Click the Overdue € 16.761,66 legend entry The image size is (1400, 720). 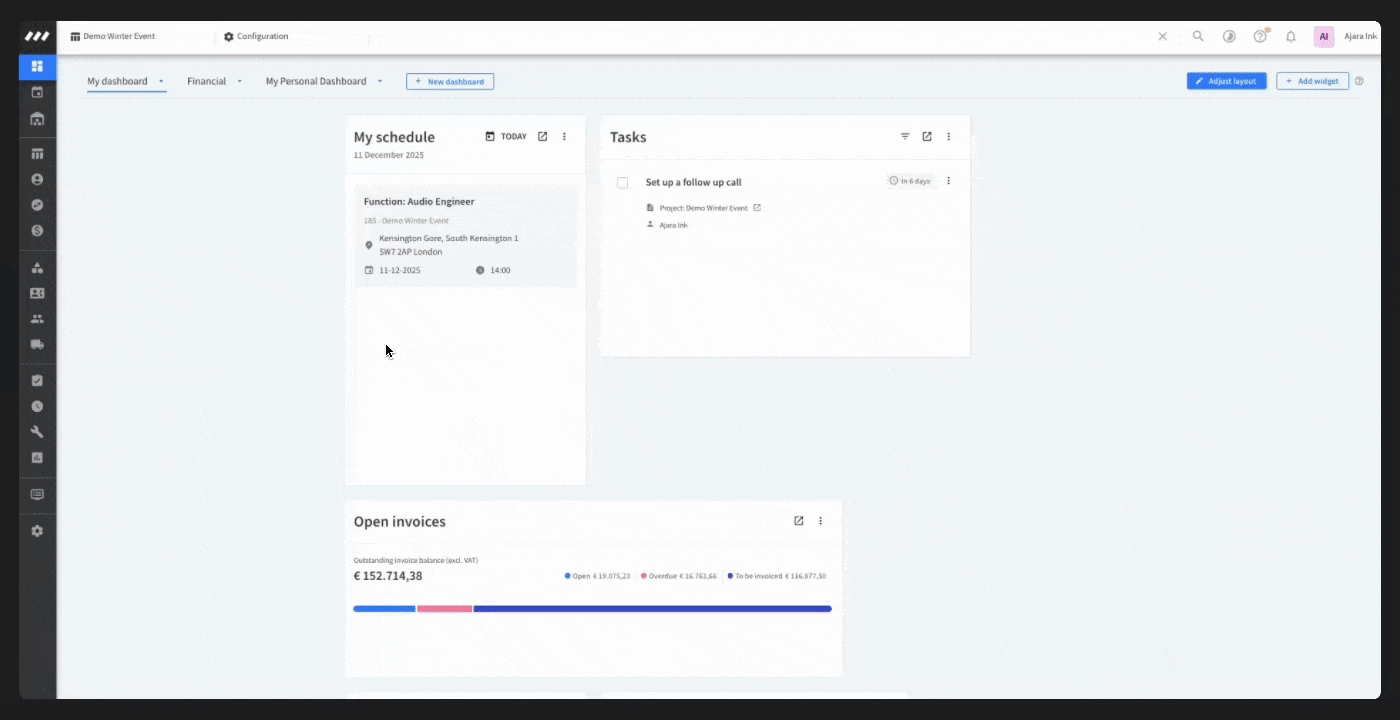click(678, 576)
